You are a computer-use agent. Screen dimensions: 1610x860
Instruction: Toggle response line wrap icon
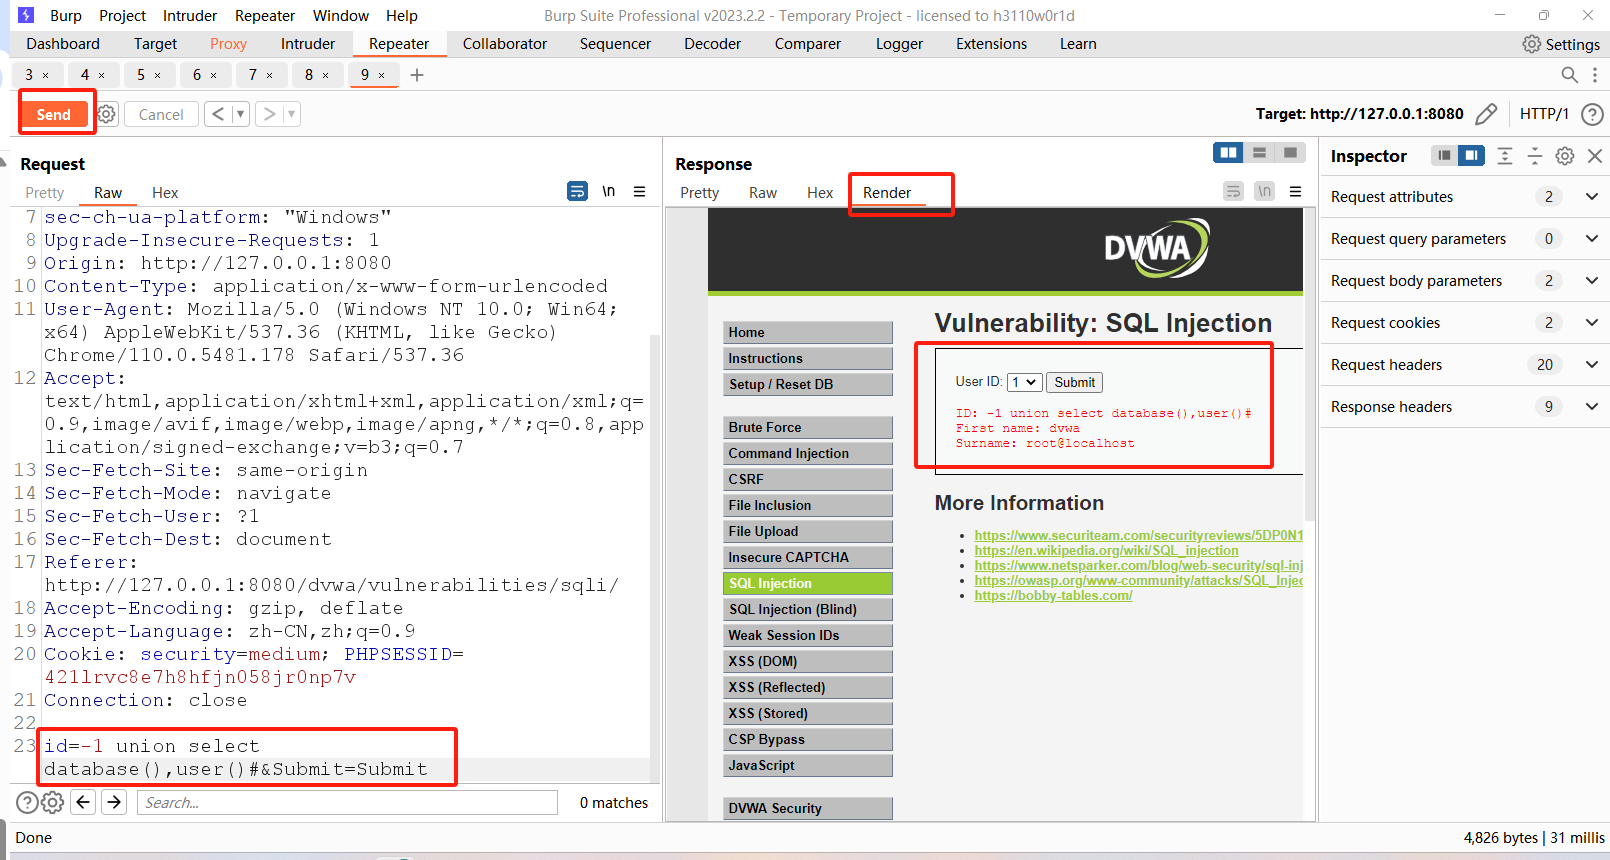pyautogui.click(x=1234, y=191)
